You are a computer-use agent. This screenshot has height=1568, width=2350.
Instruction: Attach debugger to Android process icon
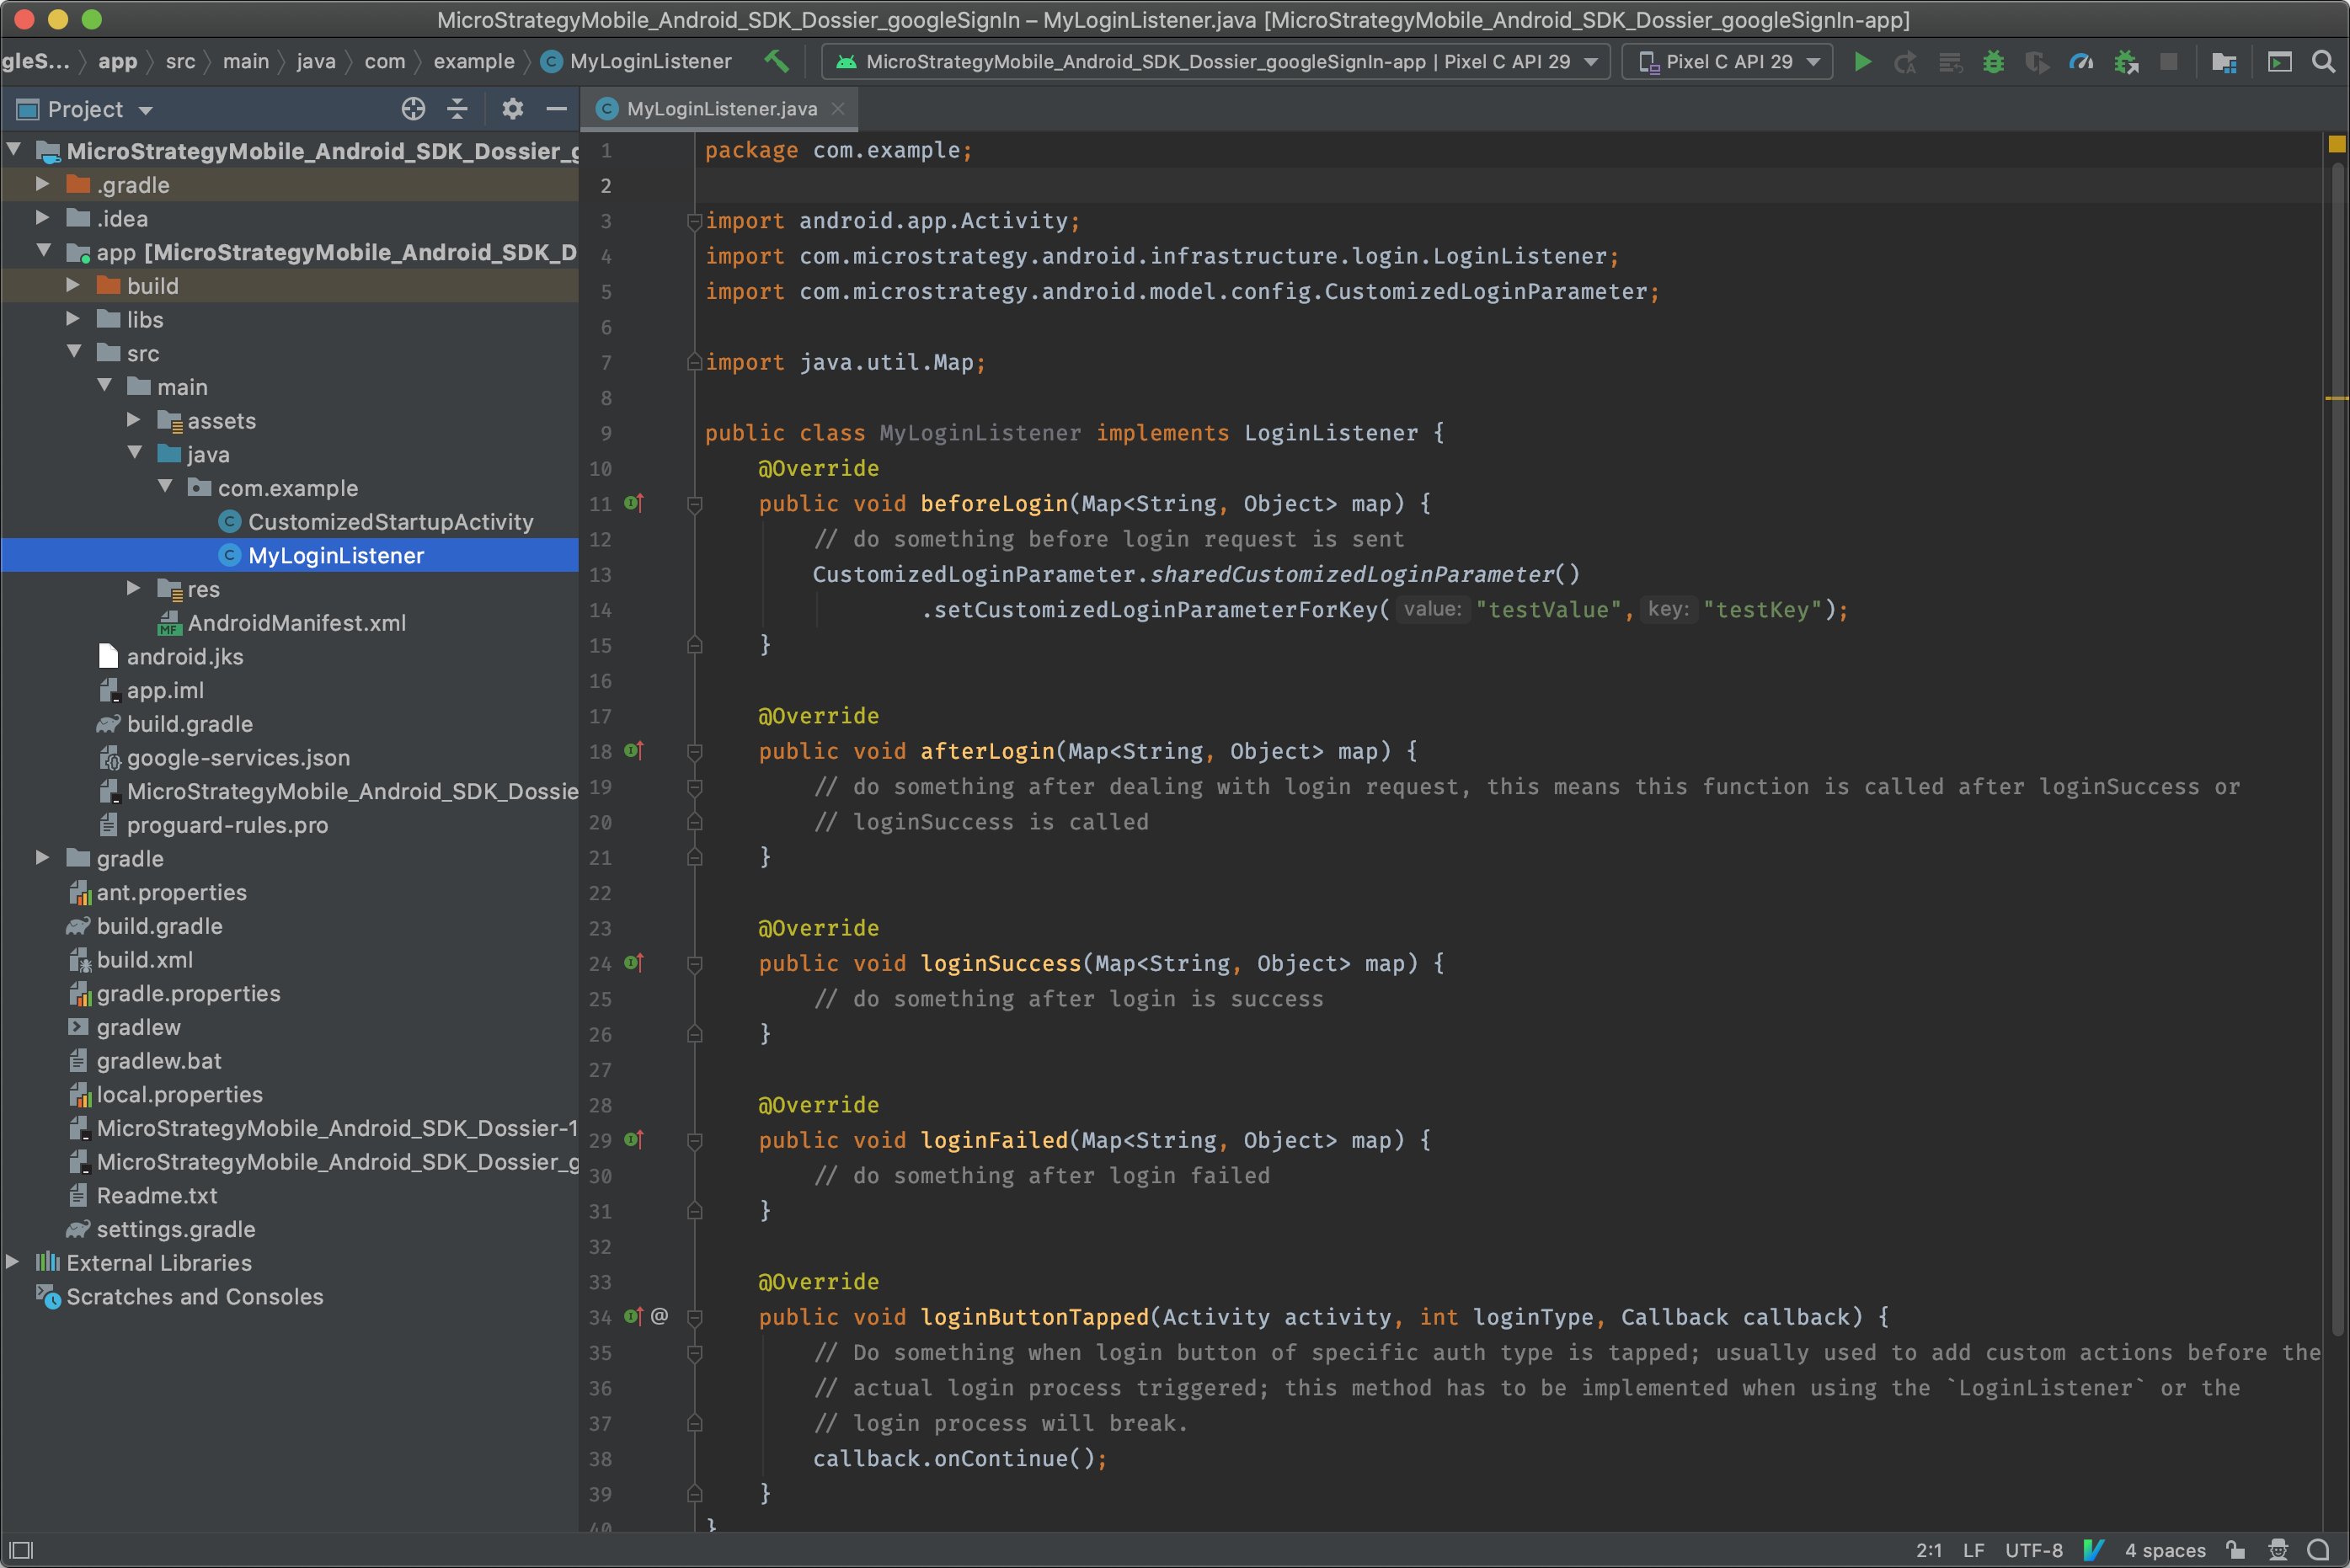2126,62
